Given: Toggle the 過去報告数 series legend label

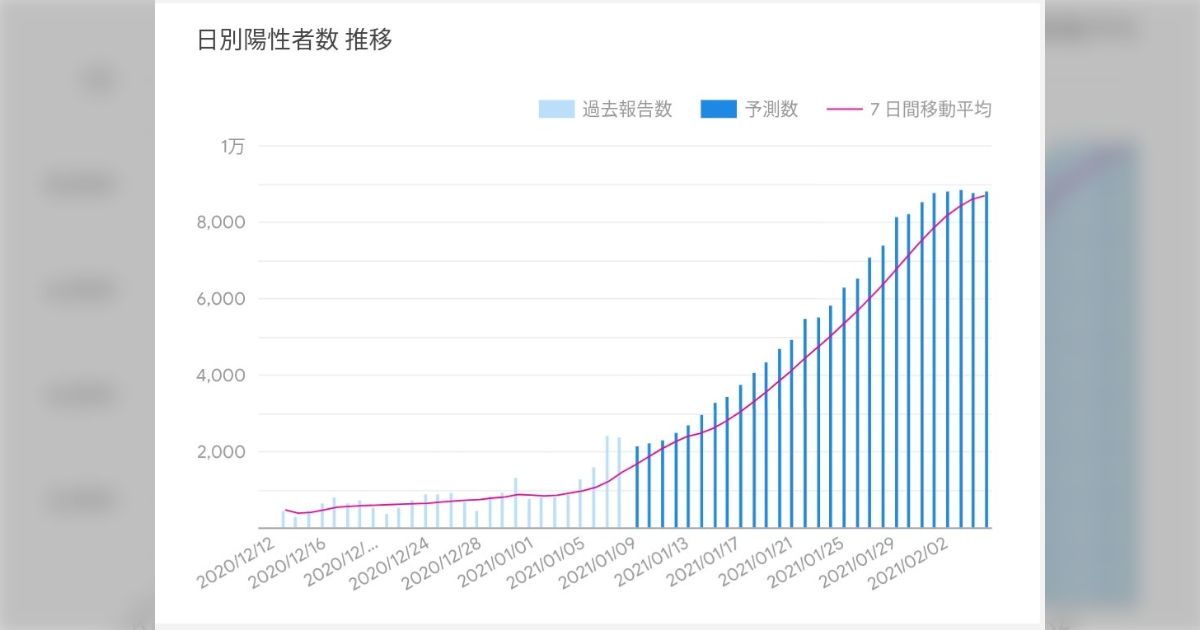Looking at the screenshot, I should click(627, 110).
